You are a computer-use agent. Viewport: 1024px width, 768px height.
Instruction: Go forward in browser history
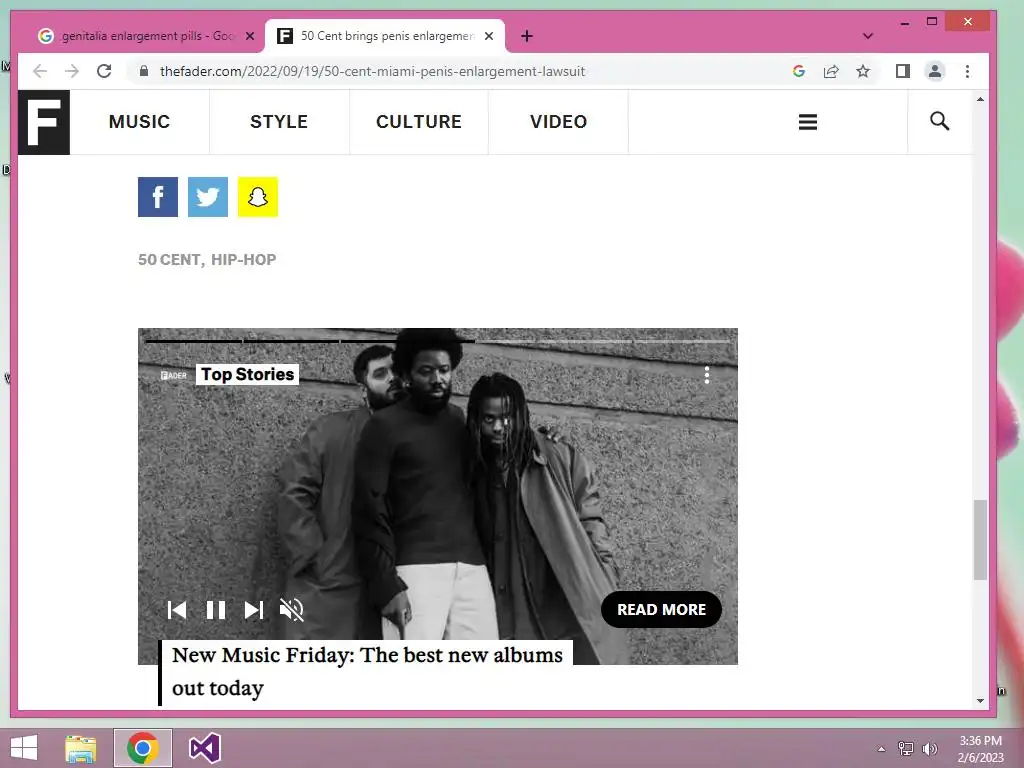(72, 71)
